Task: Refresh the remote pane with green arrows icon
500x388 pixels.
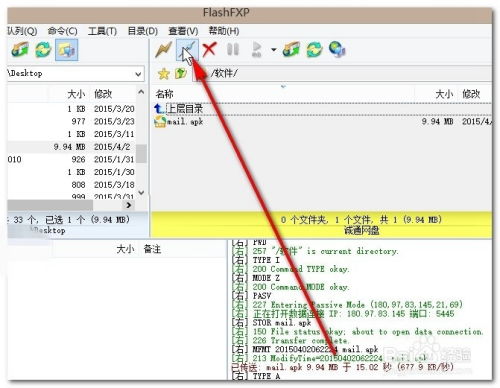Action: point(315,50)
